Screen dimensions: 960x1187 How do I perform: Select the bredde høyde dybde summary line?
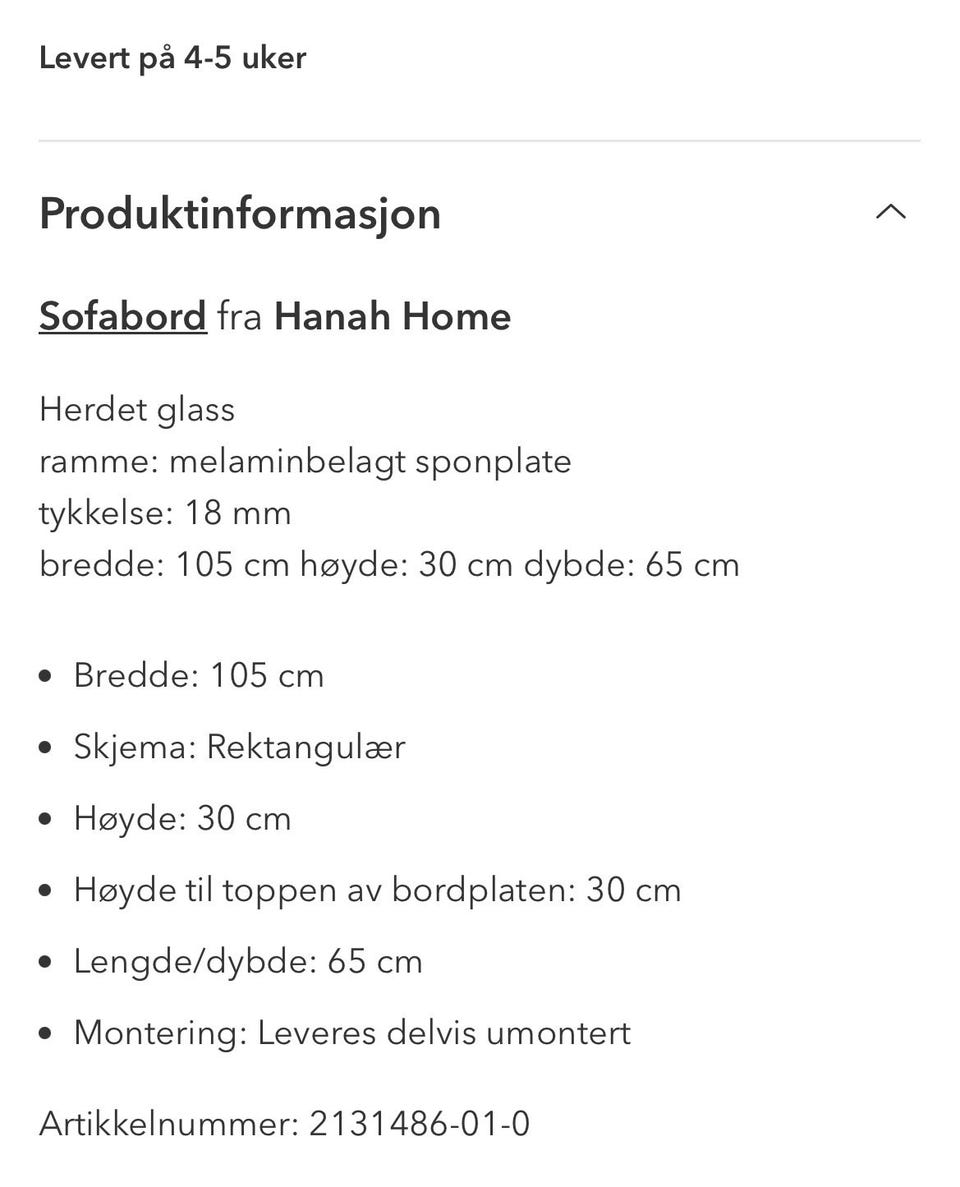tap(389, 565)
